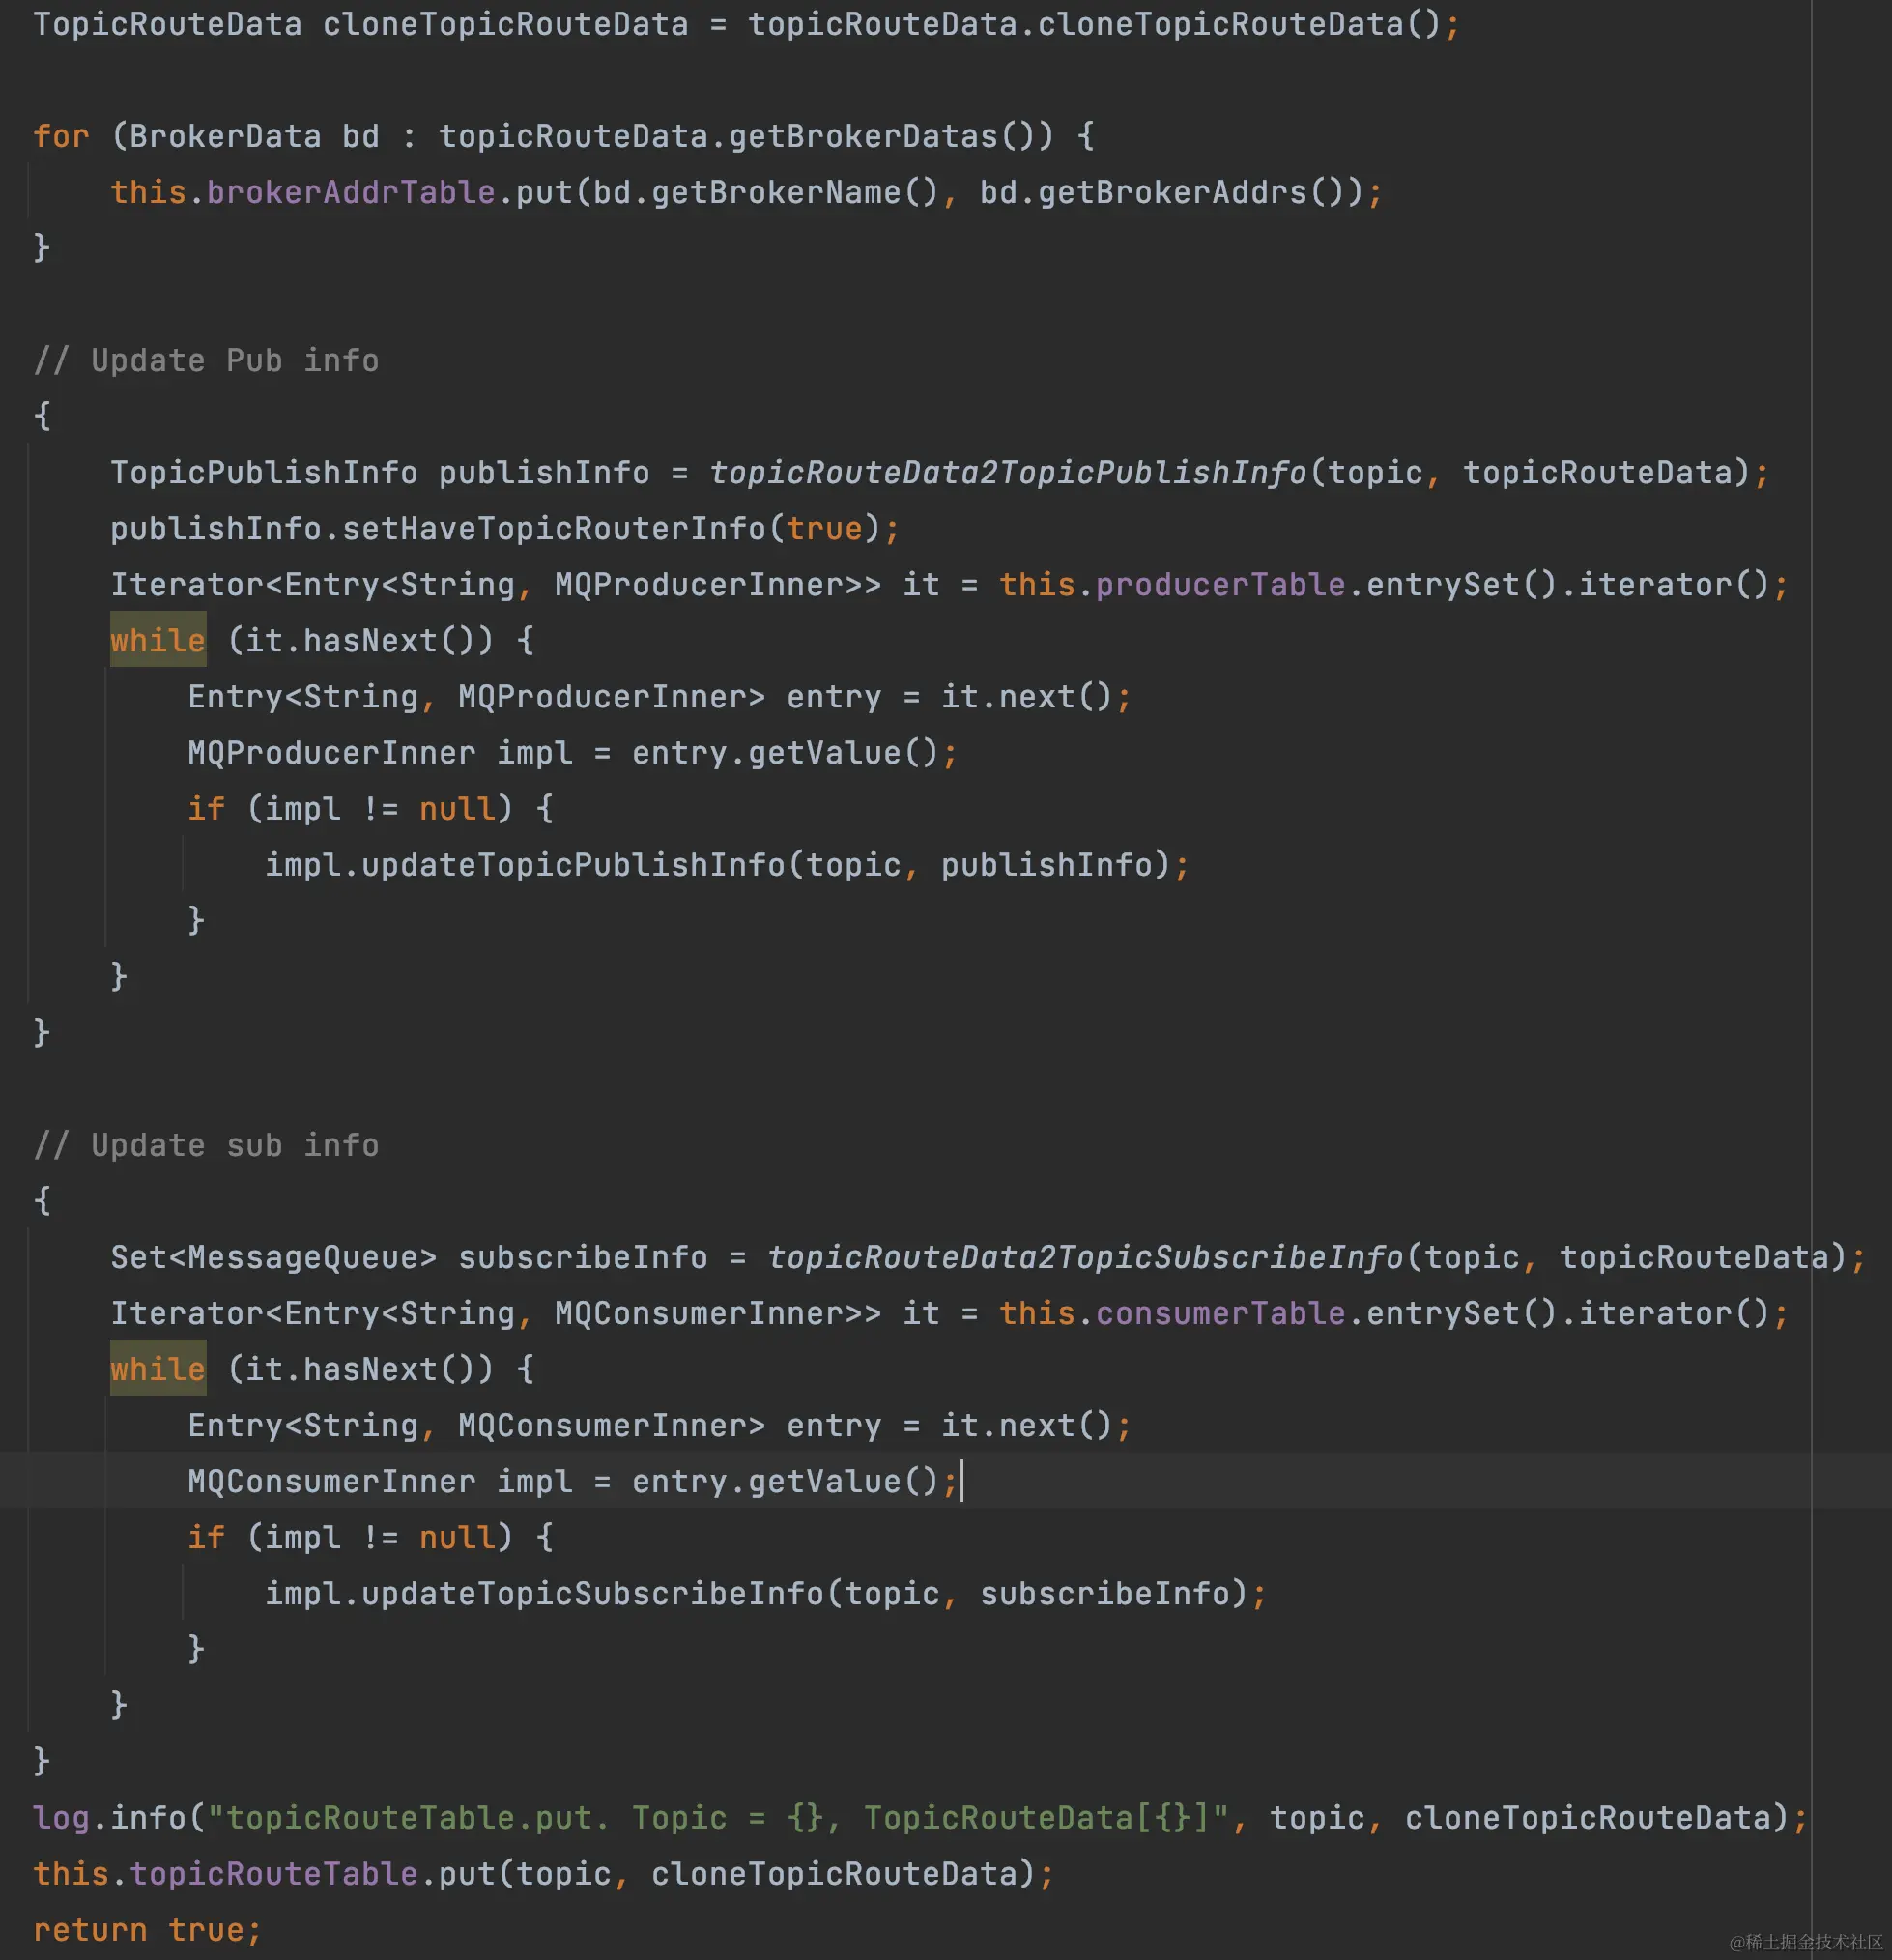Click the topicRouteTable field in last put call
Viewport: 1892px width, 1960px height.
click(x=273, y=1873)
